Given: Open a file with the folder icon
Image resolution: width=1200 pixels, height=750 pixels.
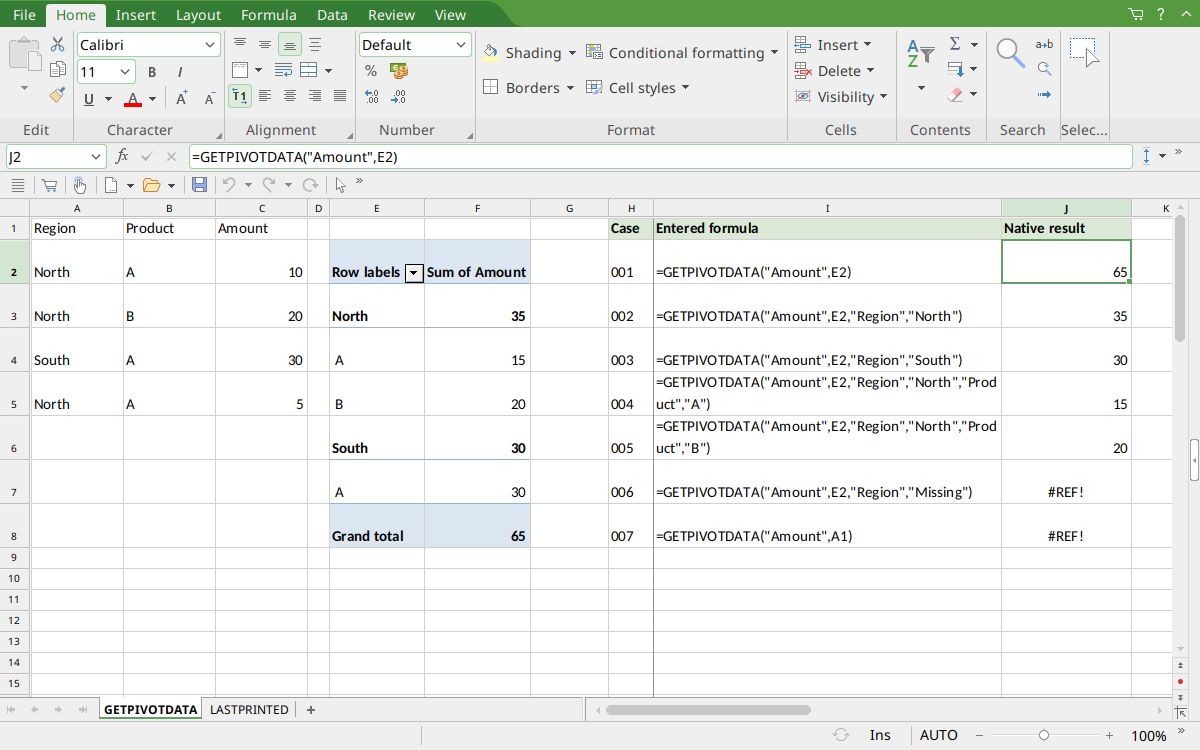Looking at the screenshot, I should pos(151,185).
